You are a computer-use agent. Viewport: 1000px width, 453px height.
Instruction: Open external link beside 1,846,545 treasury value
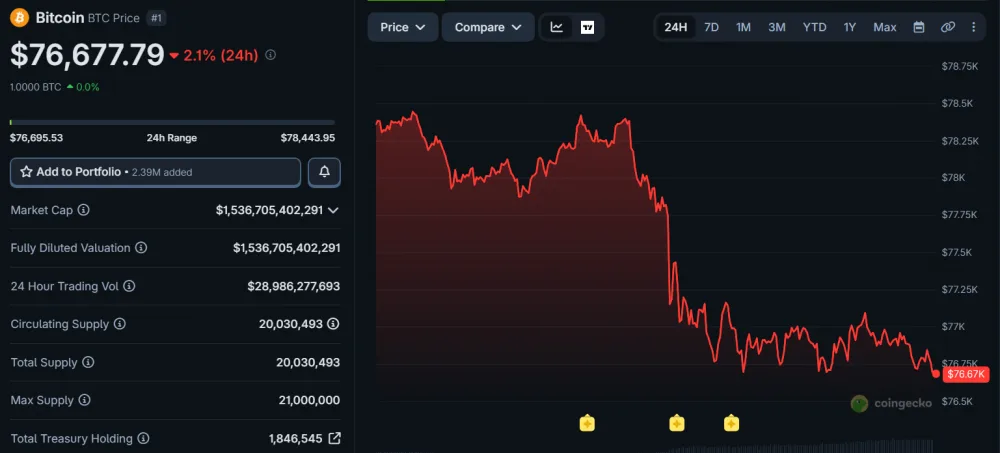pyautogui.click(x=334, y=438)
